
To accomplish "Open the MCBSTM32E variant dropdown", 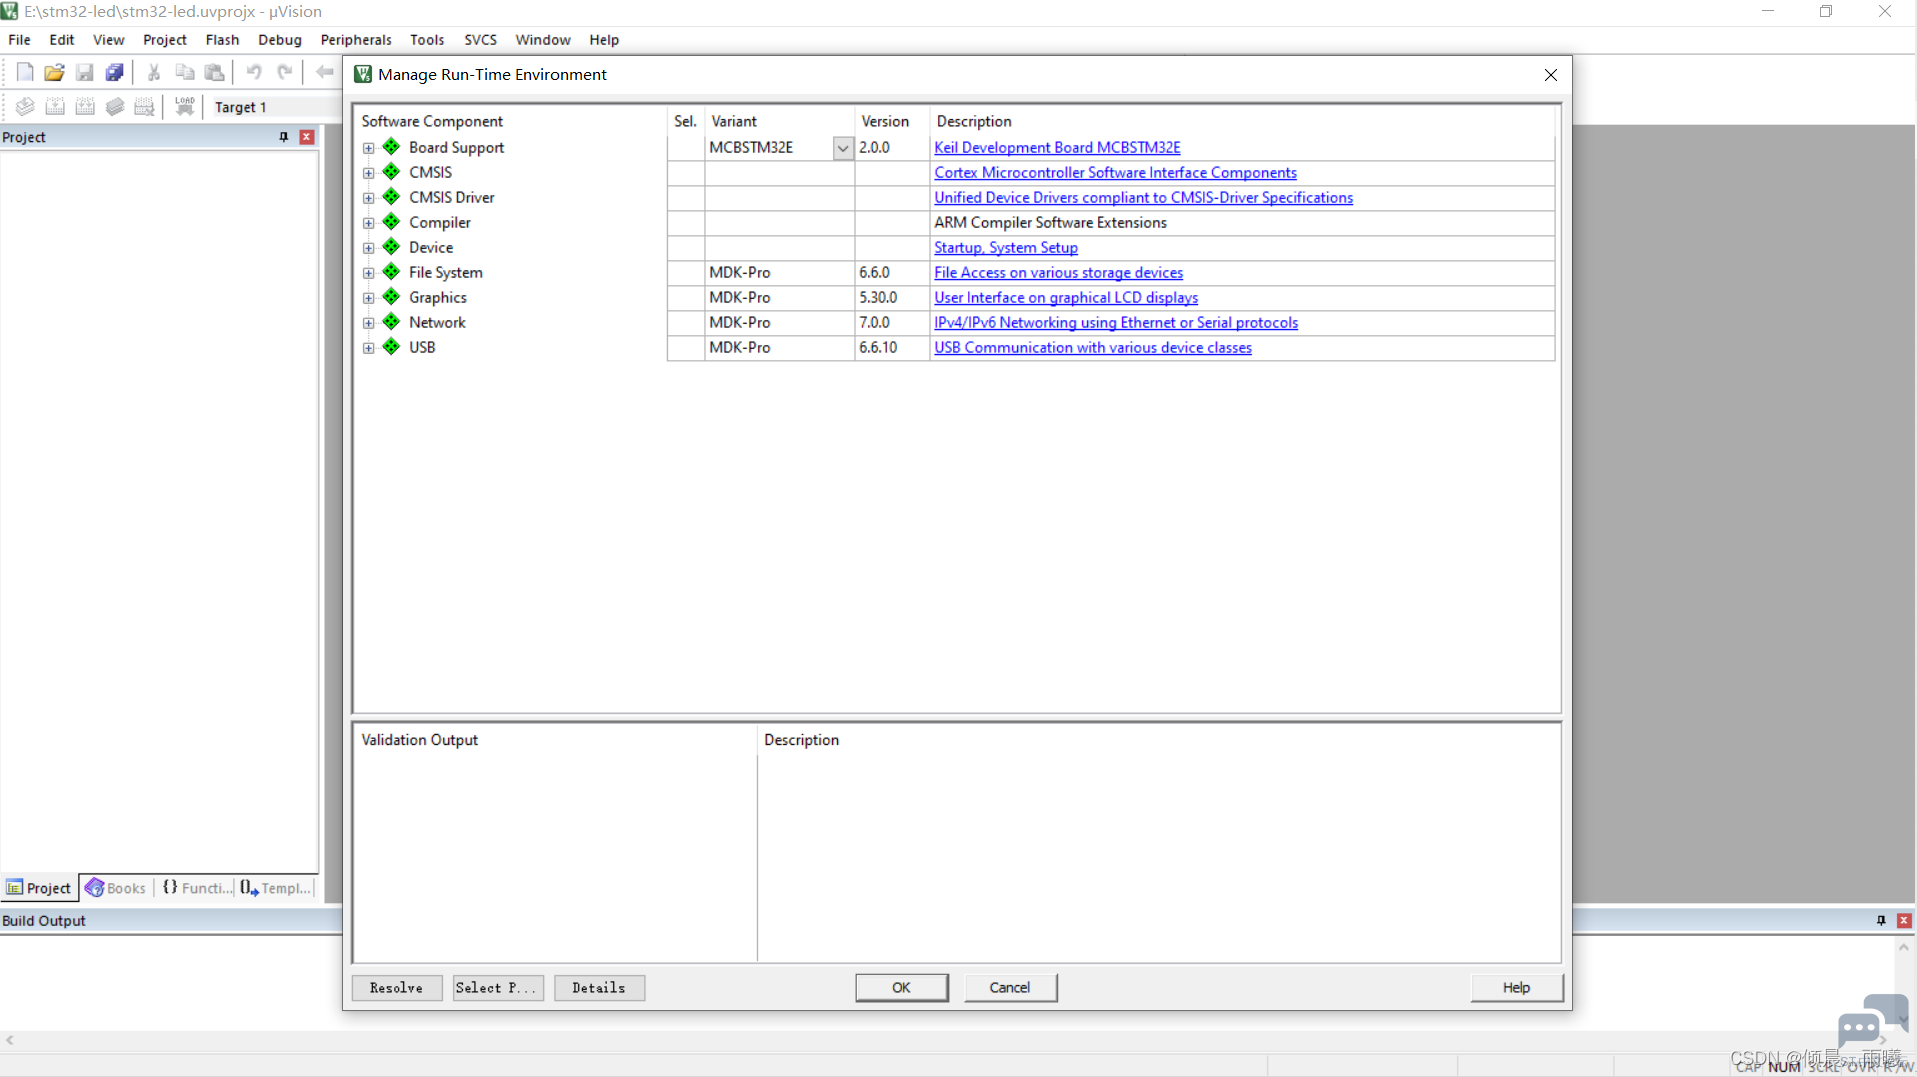I will tap(843, 148).
